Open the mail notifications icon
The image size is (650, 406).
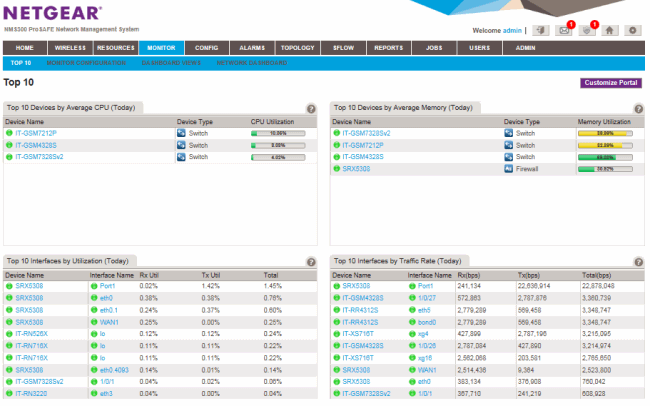565,31
